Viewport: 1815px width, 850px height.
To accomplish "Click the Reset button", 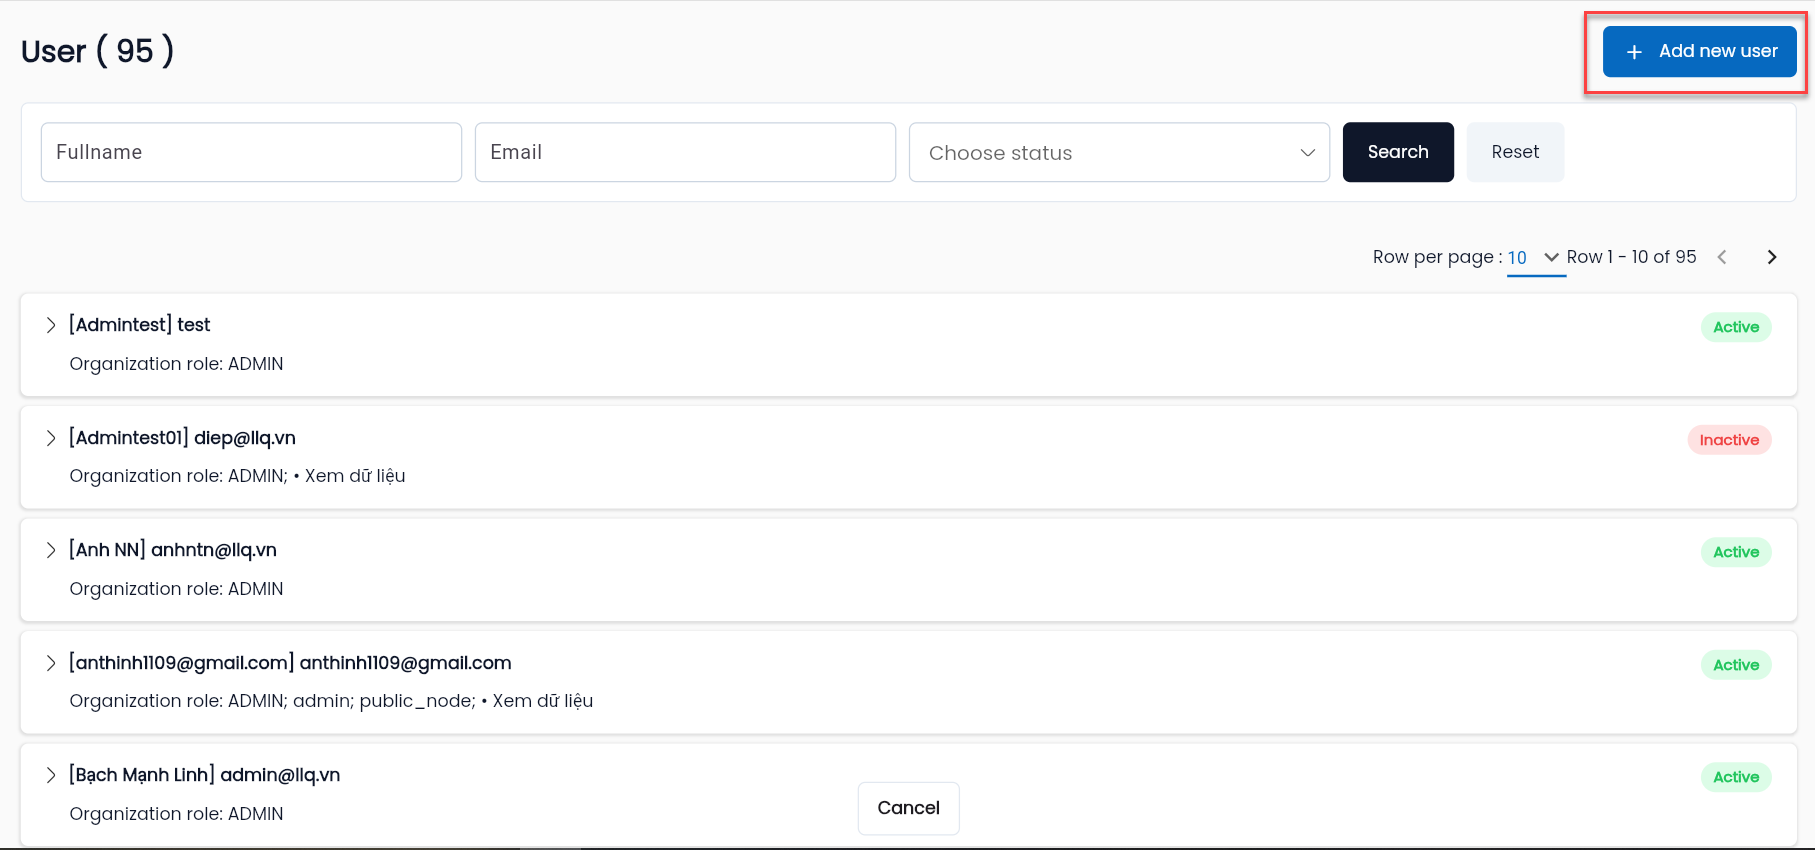I will tap(1515, 152).
